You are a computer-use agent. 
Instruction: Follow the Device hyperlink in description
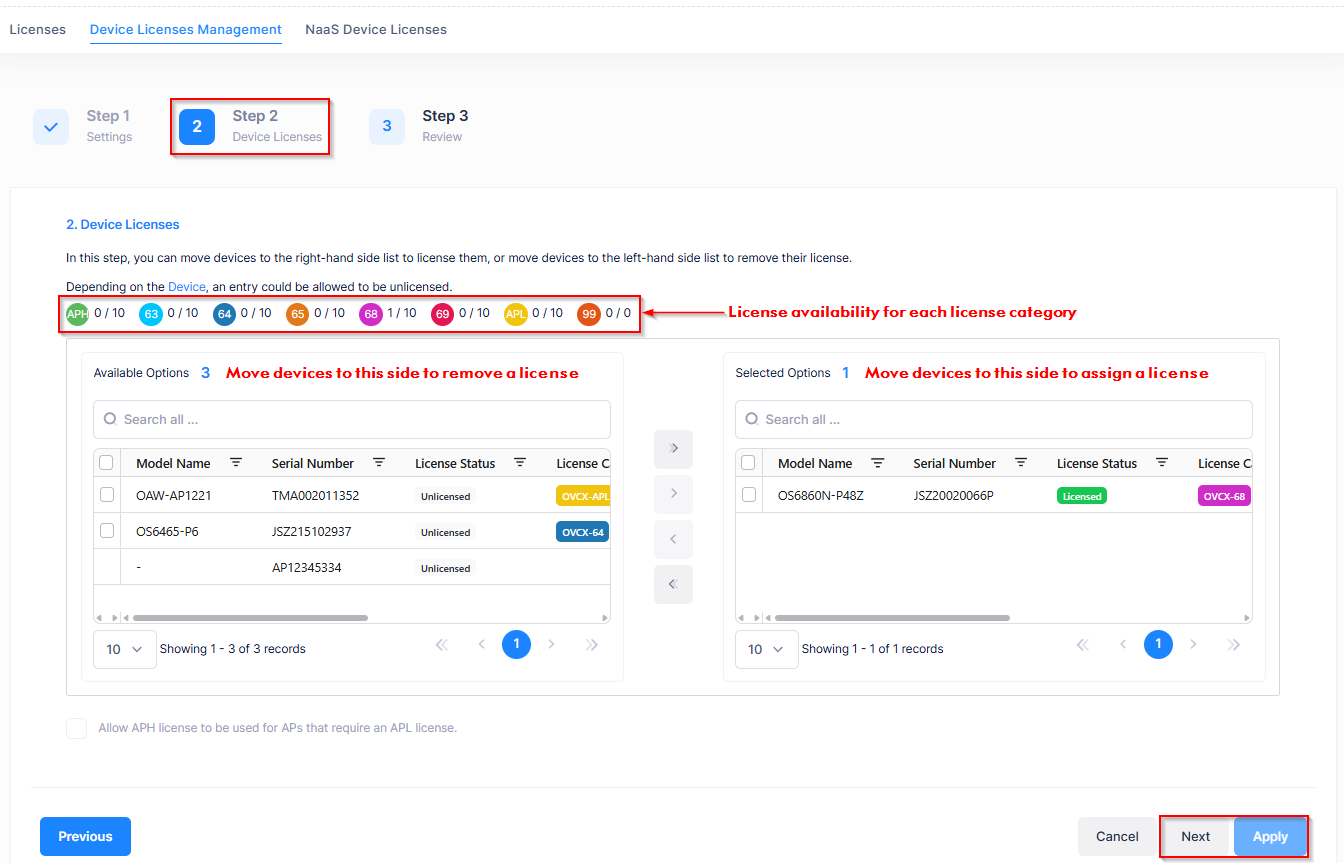[x=186, y=287]
